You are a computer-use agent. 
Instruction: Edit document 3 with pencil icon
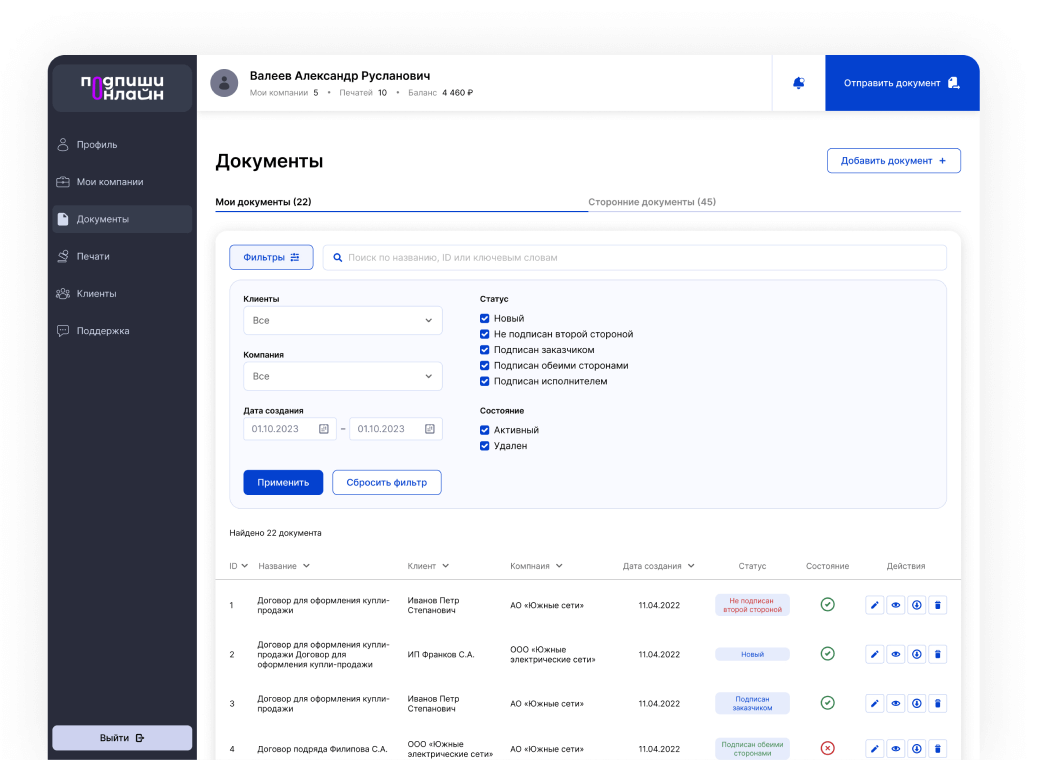pyautogui.click(x=874, y=703)
